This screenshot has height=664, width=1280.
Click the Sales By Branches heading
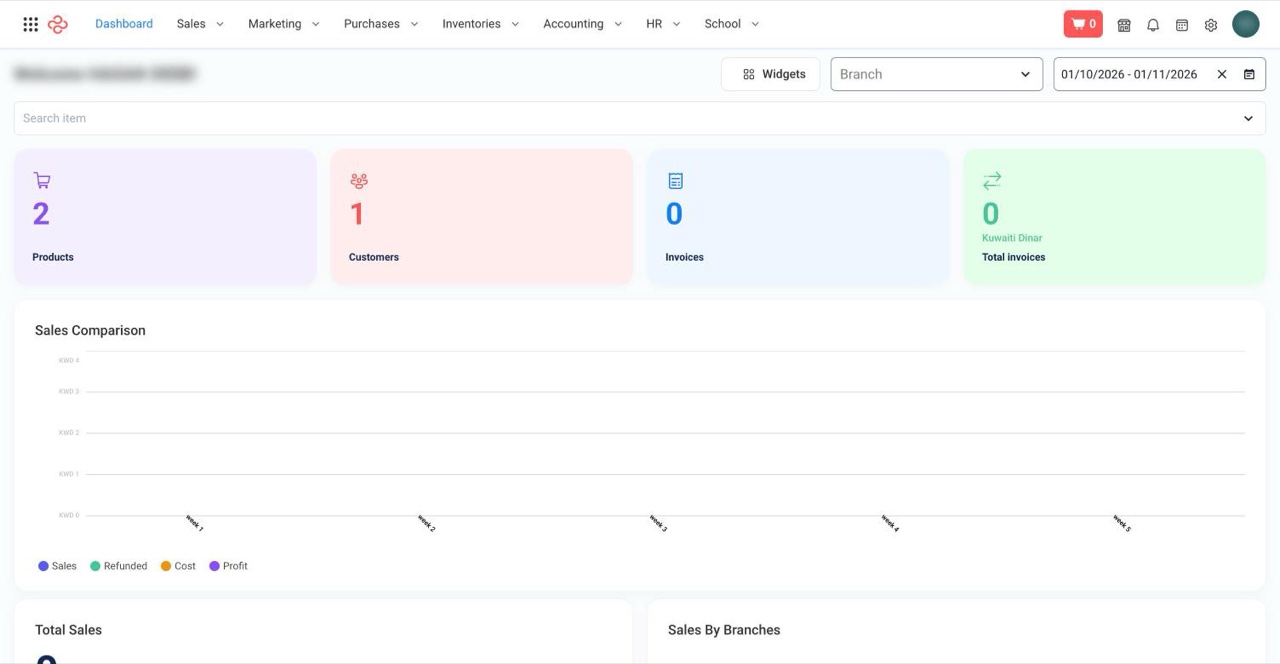(724, 630)
